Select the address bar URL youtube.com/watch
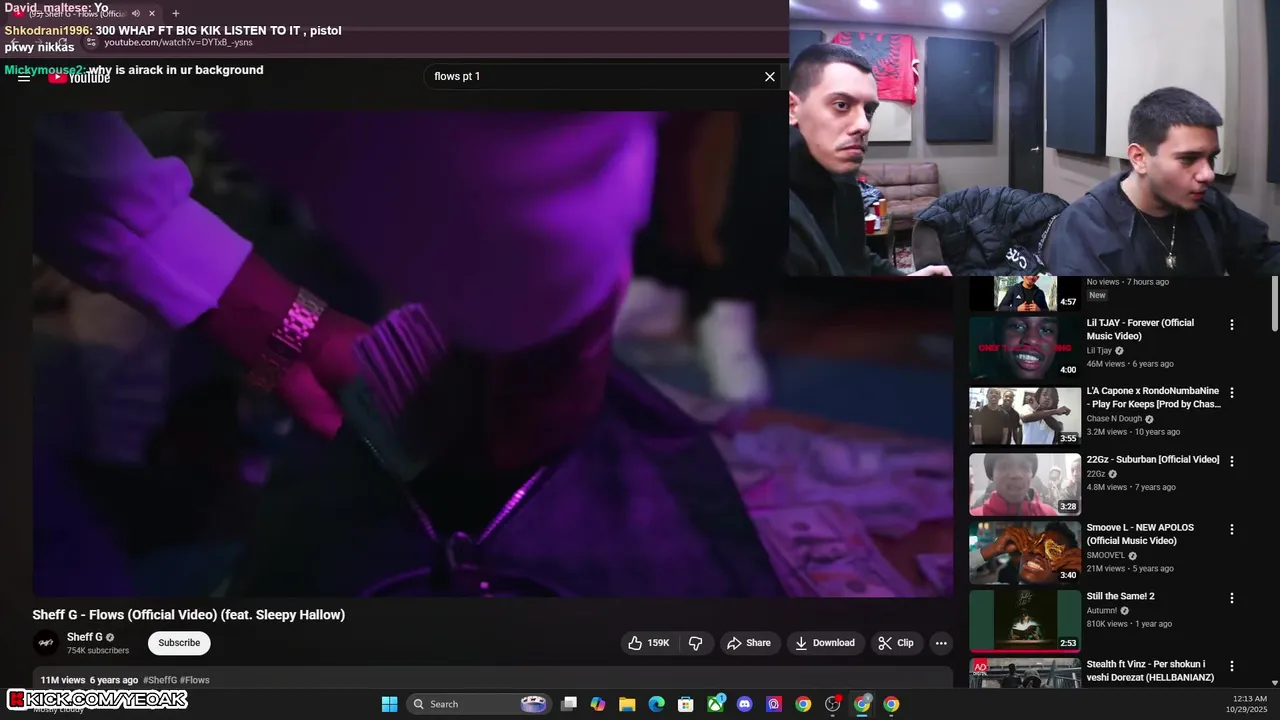This screenshot has width=1280, height=720. coord(178,43)
